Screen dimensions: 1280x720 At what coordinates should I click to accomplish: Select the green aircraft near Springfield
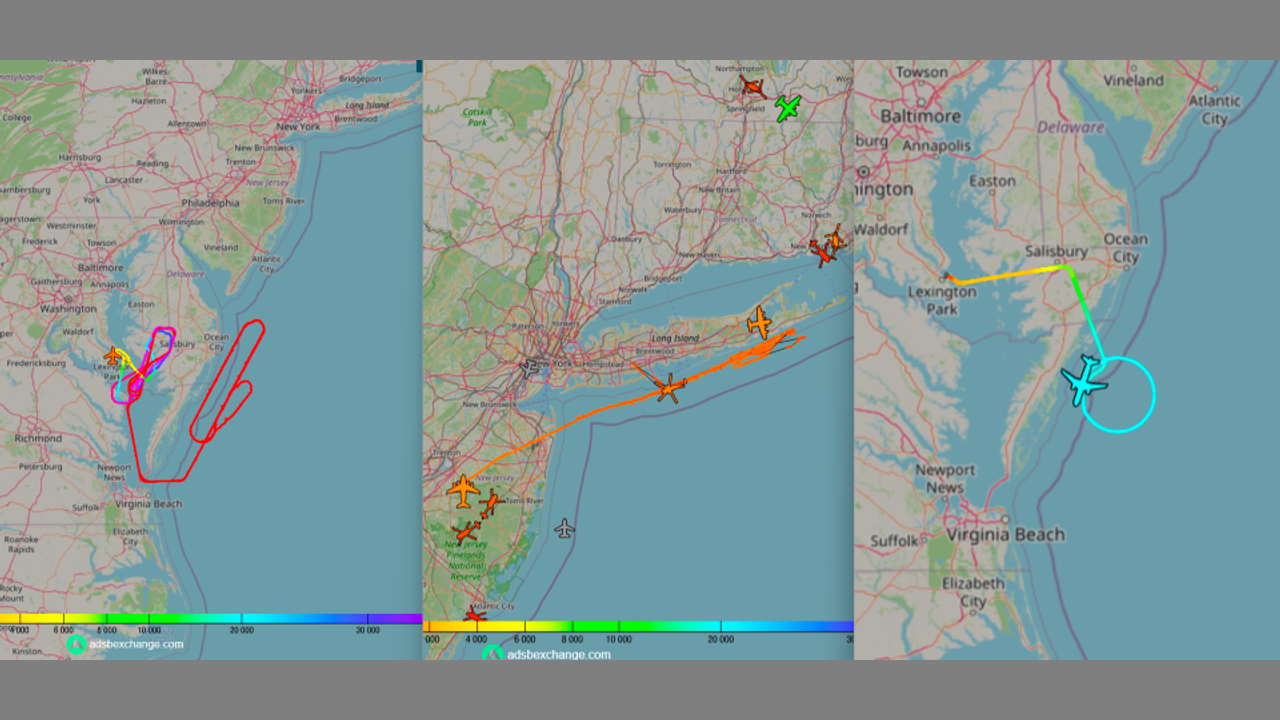point(788,109)
